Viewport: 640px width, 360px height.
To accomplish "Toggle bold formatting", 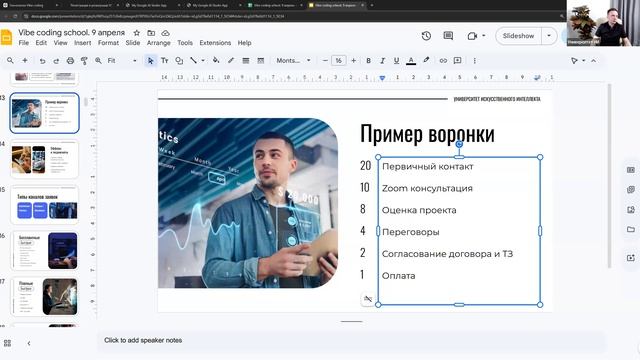I will pyautogui.click(x=368, y=60).
